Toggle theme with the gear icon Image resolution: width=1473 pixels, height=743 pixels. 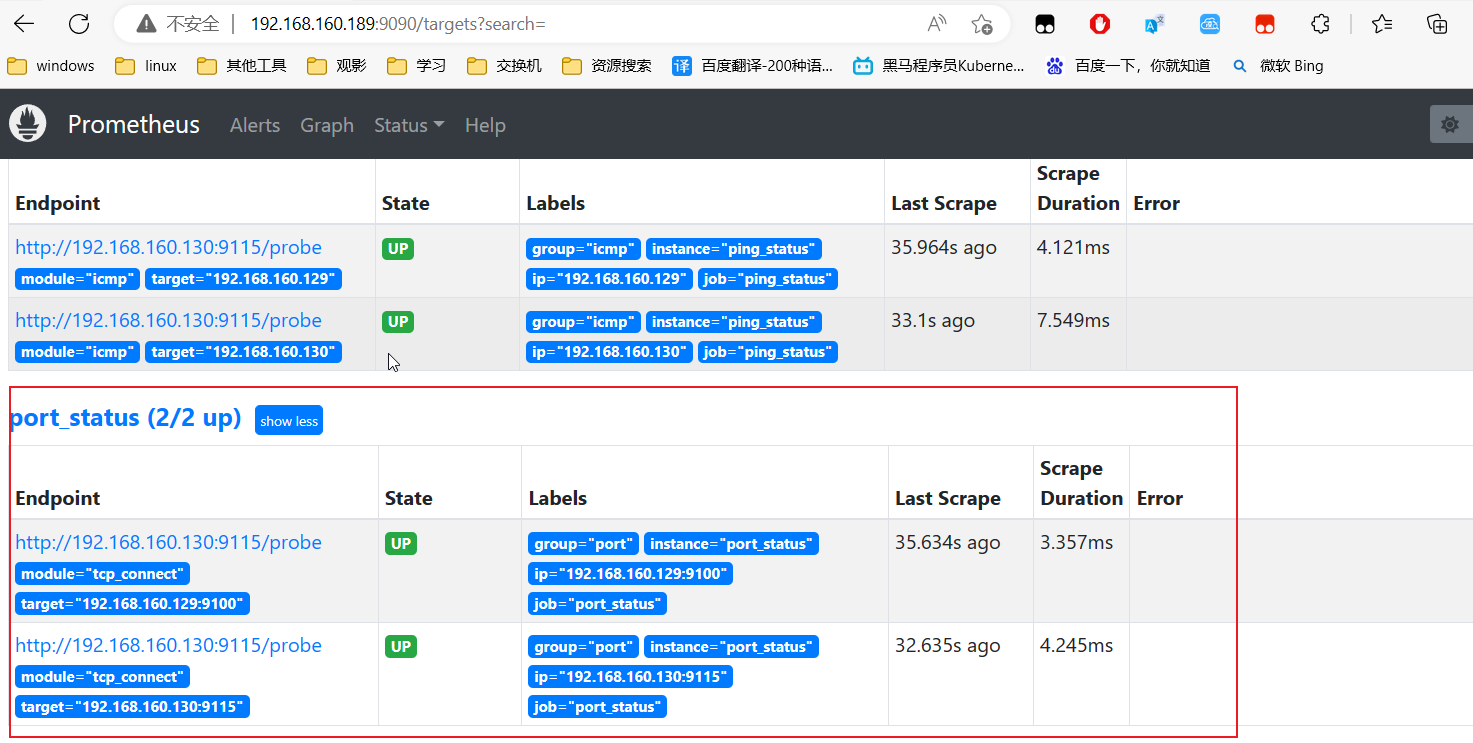[x=1450, y=124]
